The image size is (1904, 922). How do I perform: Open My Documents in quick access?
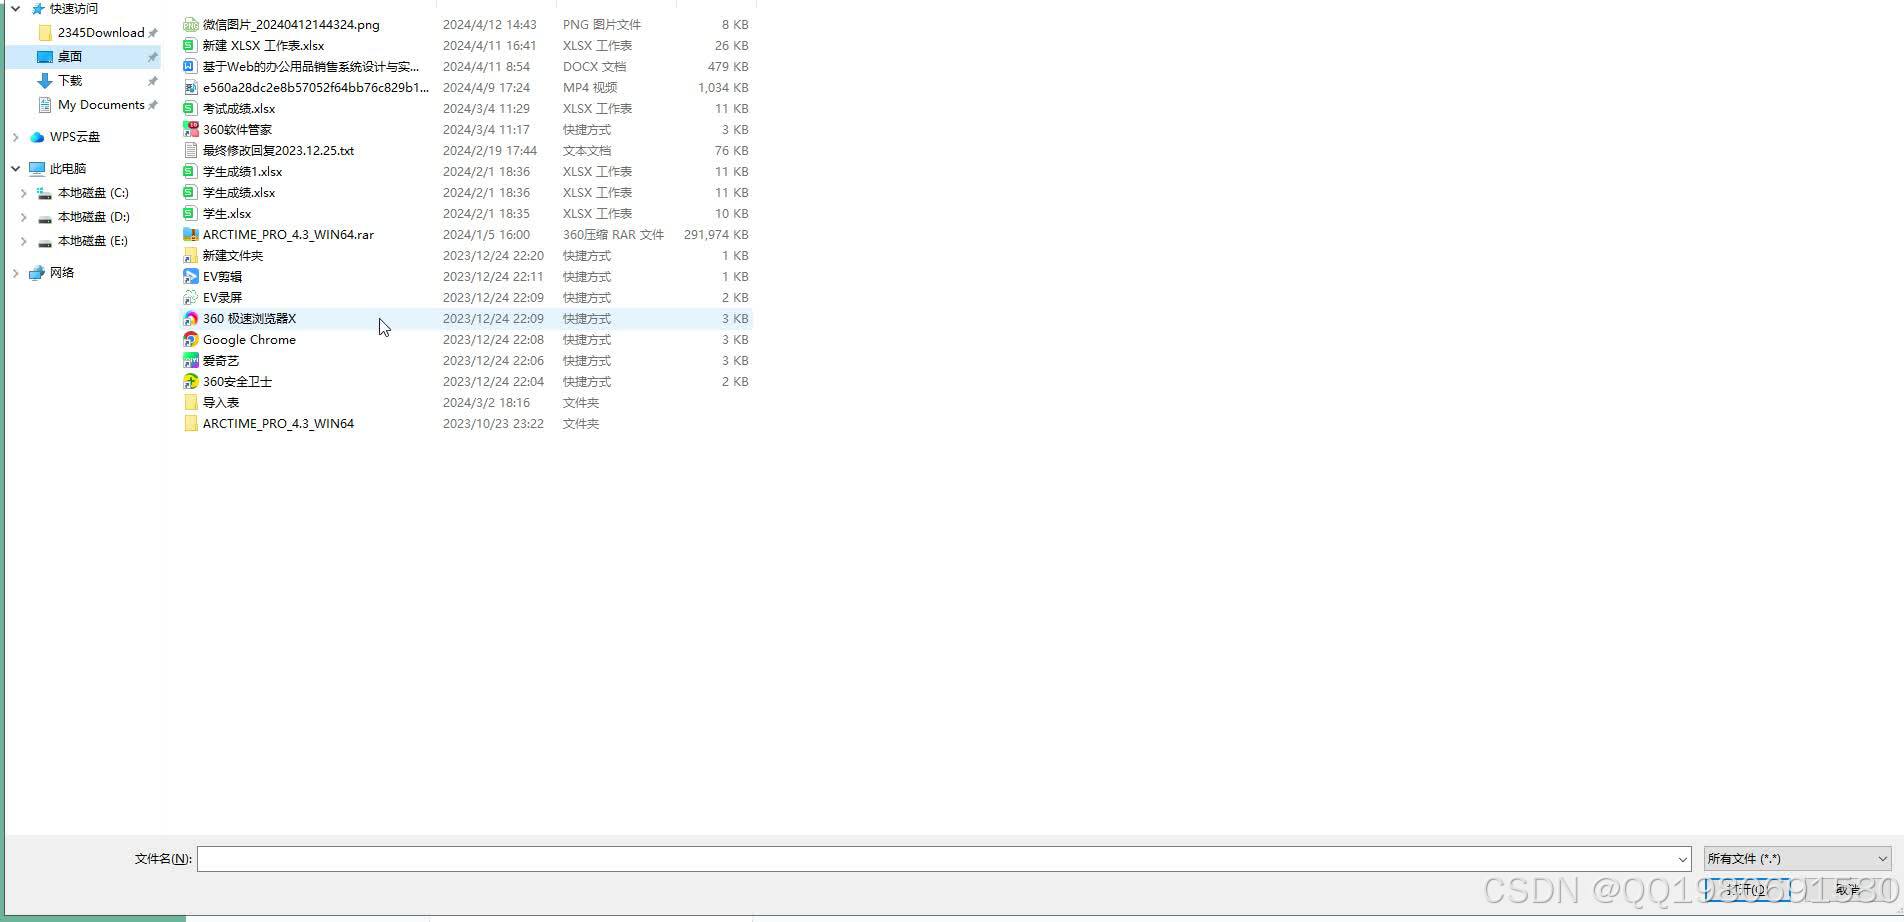click(x=101, y=105)
